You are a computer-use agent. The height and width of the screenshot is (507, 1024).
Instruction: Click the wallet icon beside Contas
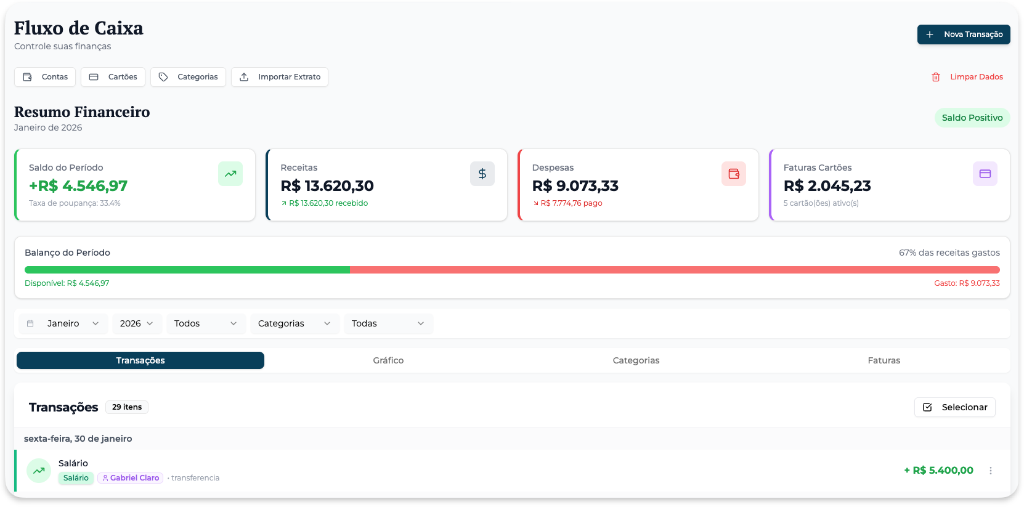pos(27,77)
